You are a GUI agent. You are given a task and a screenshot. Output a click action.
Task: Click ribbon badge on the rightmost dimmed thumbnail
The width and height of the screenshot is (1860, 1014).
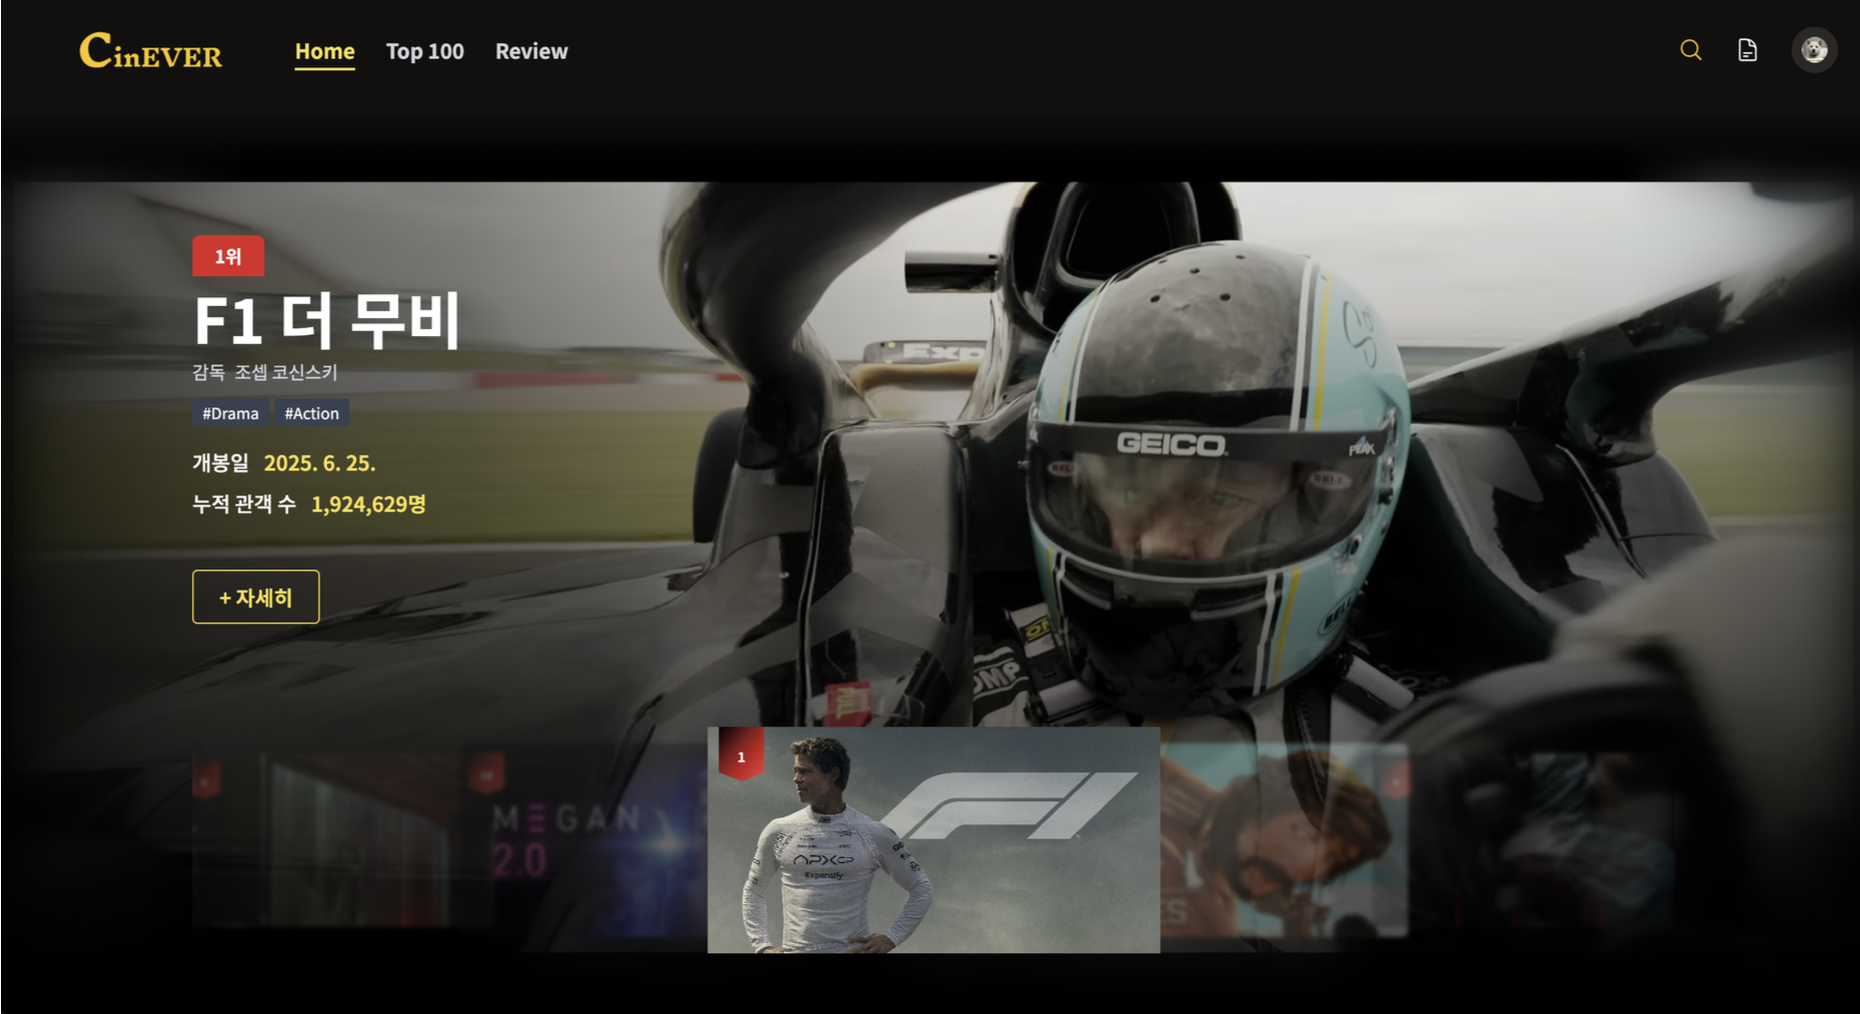[x=1396, y=776]
